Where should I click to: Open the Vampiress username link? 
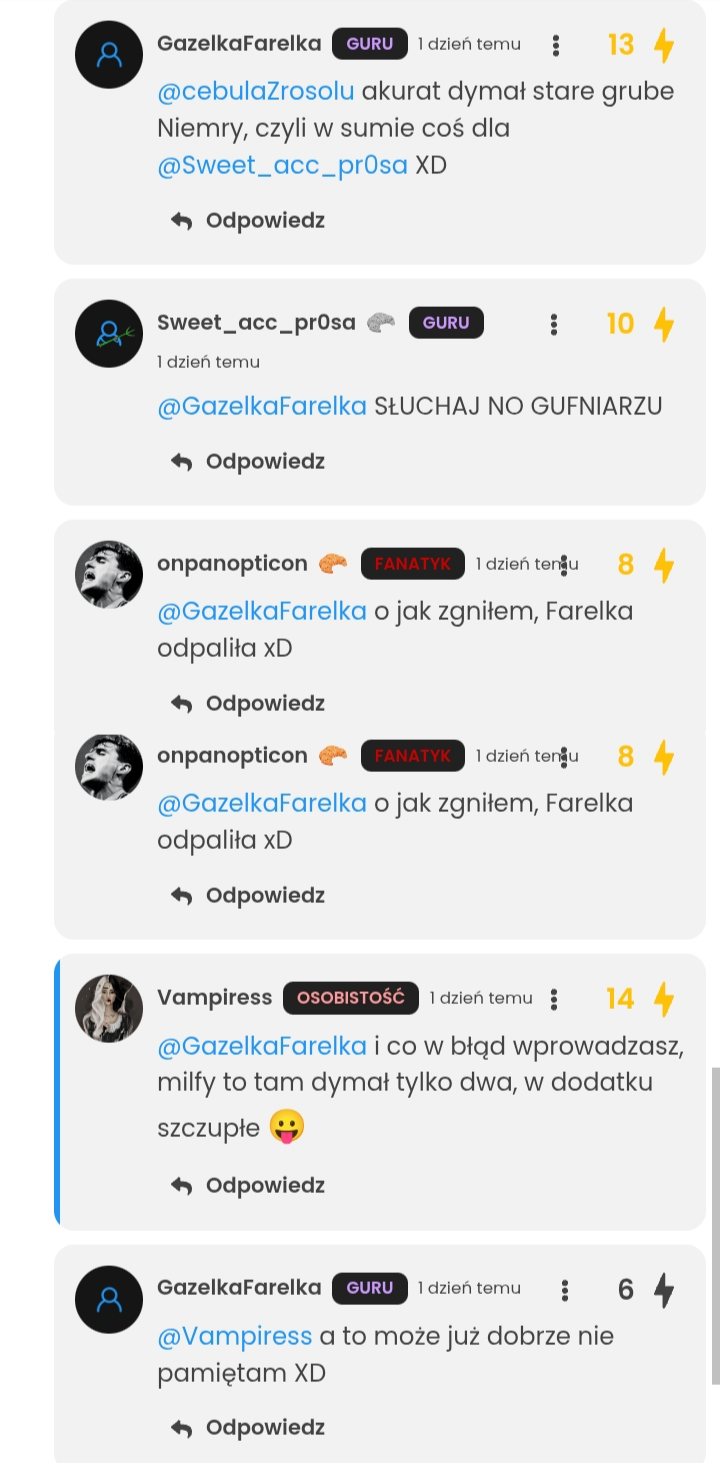214,998
